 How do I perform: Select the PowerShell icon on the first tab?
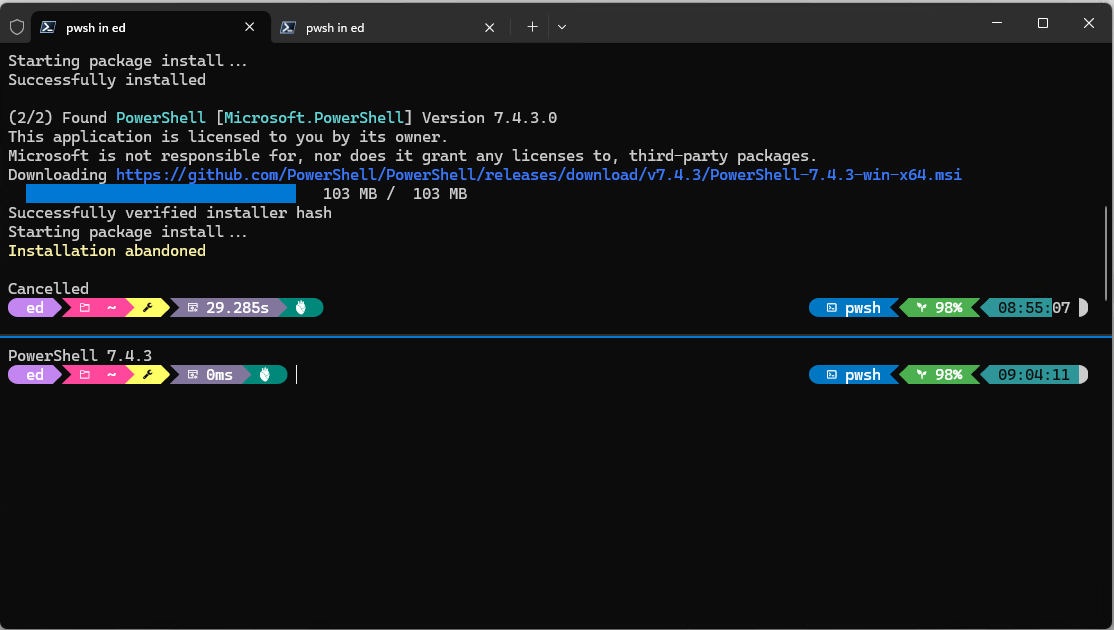(x=48, y=27)
